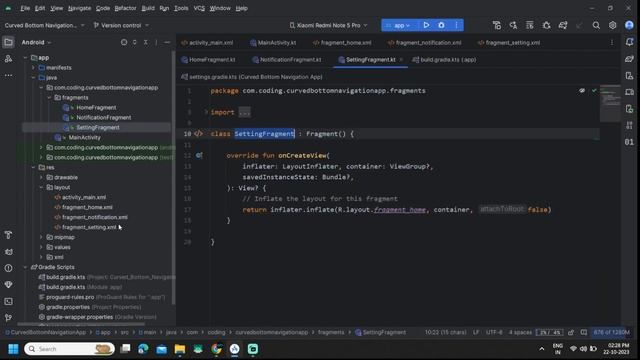640x360 pixels.
Task: Toggle the reader mode eye icon
Action: [x=582, y=91]
